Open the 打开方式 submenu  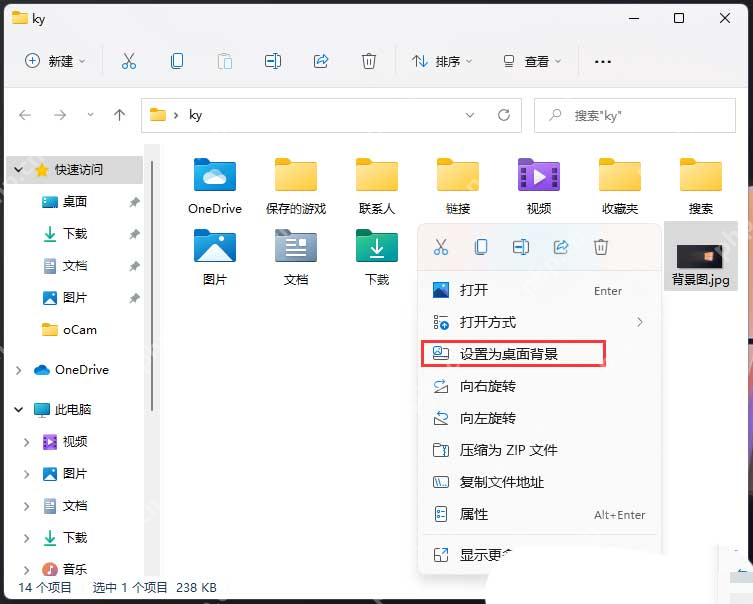pos(540,322)
